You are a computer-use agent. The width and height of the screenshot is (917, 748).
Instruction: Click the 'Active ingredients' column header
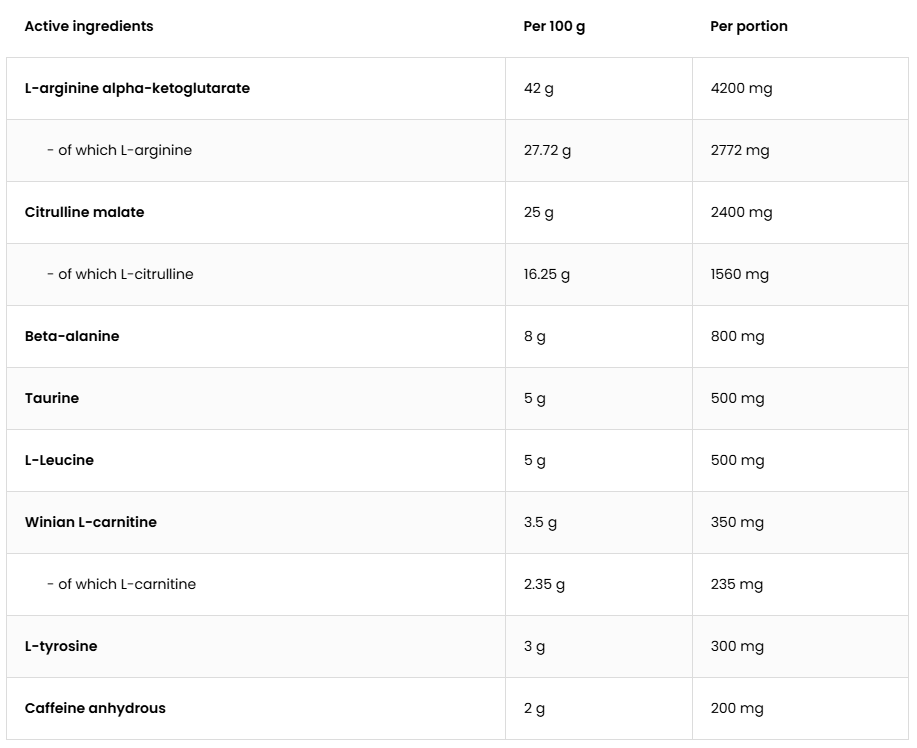coord(89,27)
